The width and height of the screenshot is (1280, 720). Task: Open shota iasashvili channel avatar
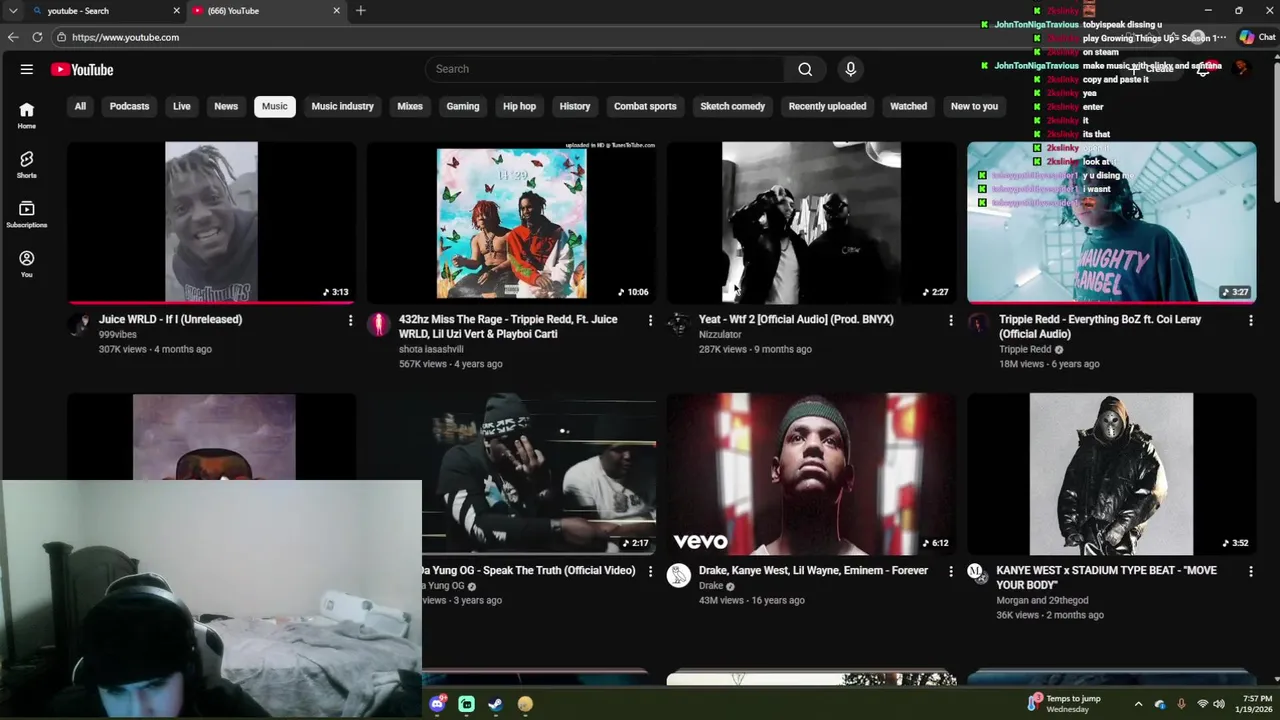tap(378, 325)
